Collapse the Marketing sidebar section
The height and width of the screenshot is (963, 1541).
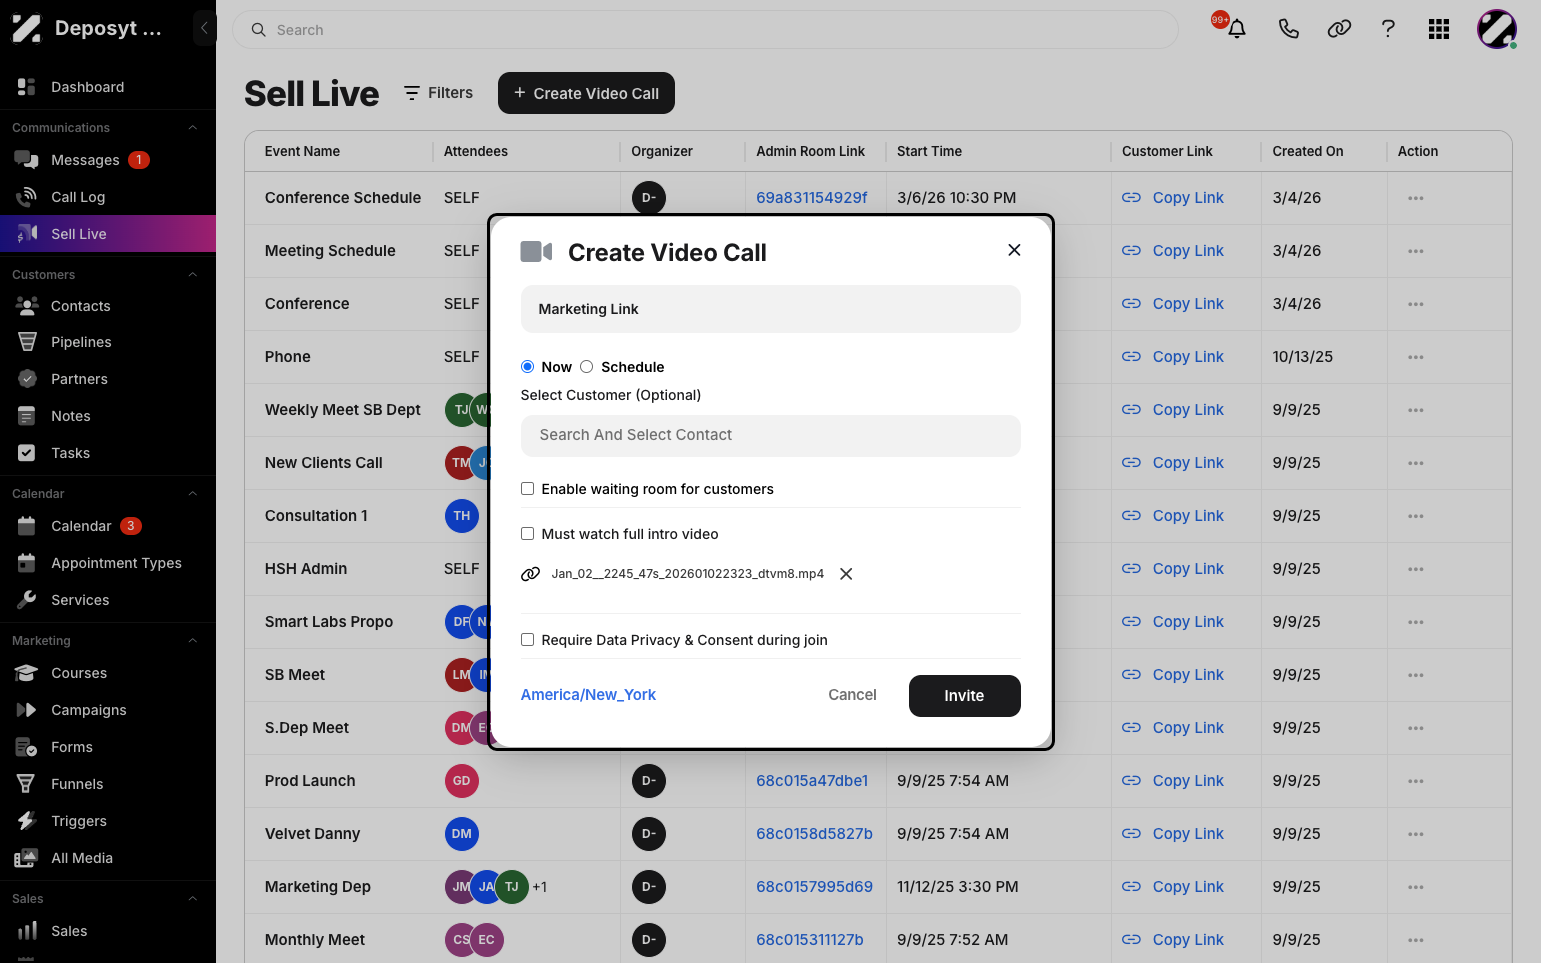(x=193, y=641)
